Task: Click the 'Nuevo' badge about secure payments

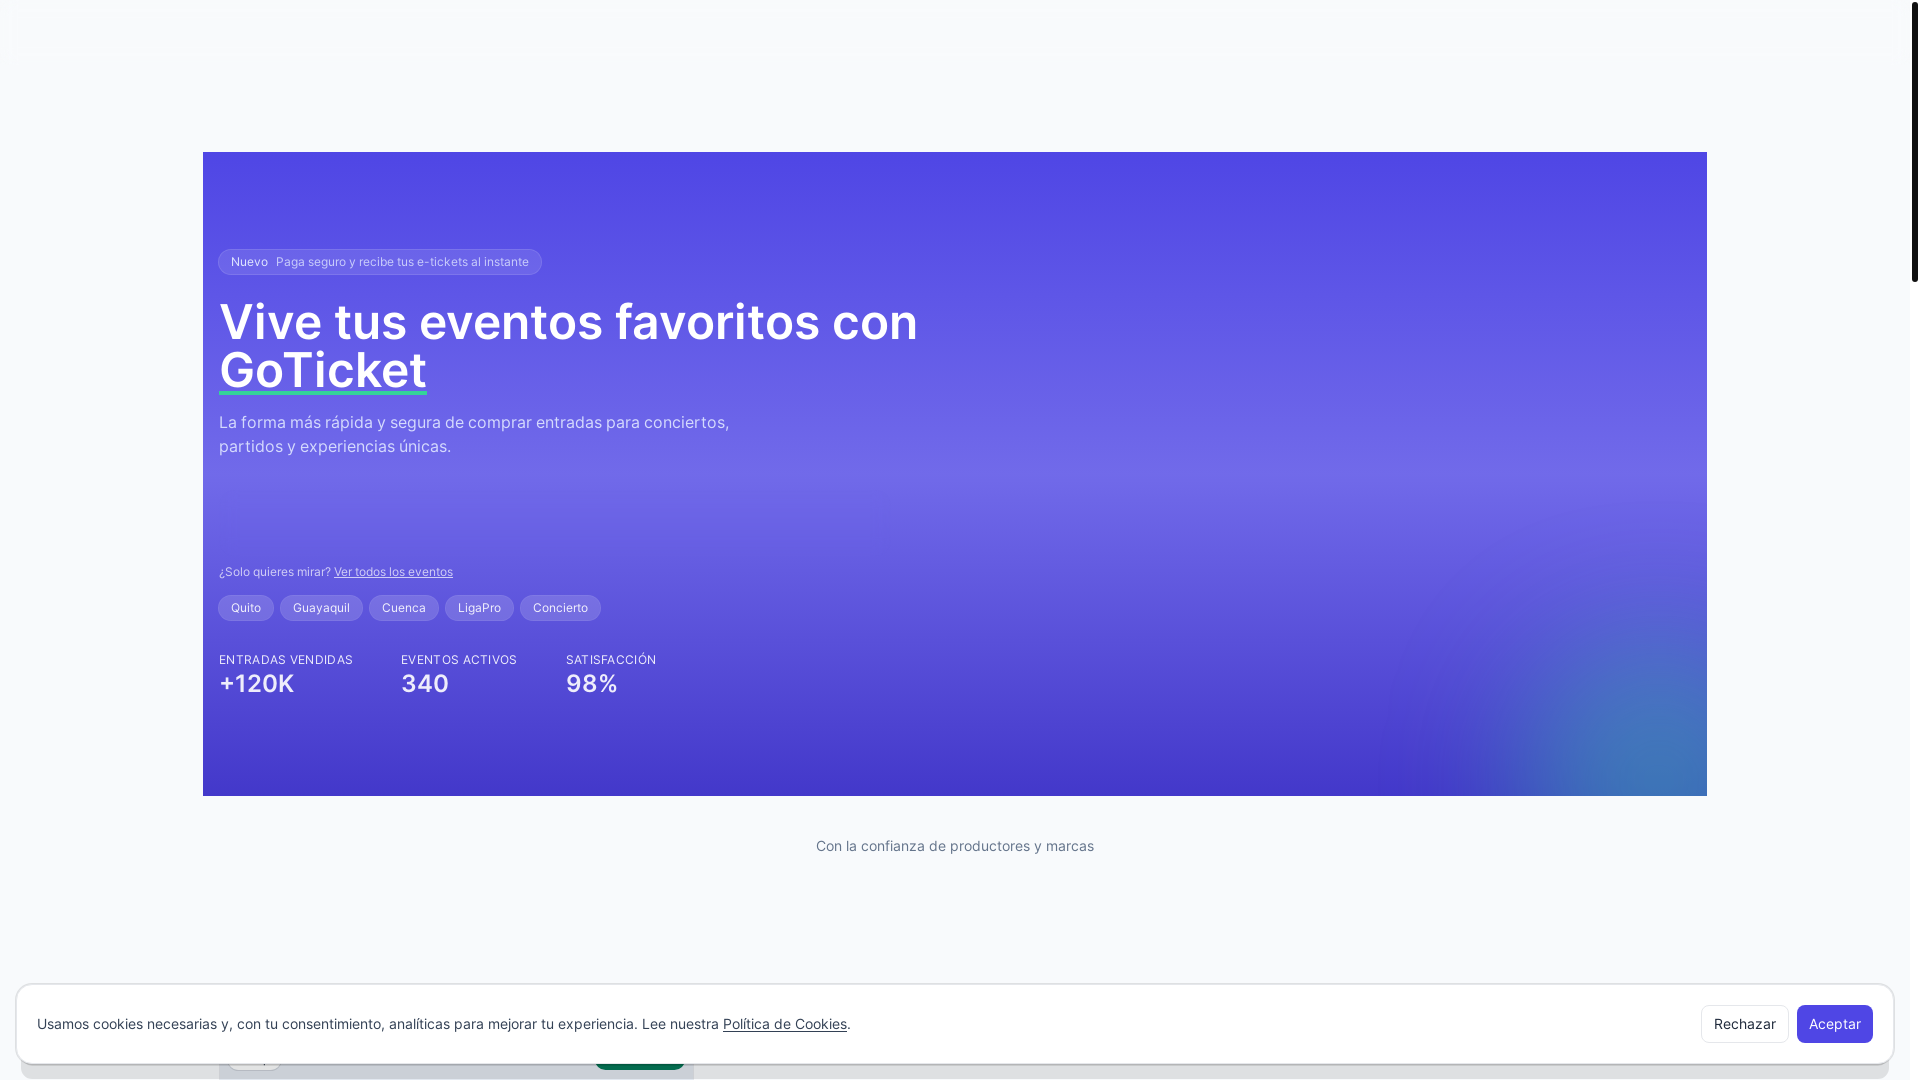Action: pos(380,262)
